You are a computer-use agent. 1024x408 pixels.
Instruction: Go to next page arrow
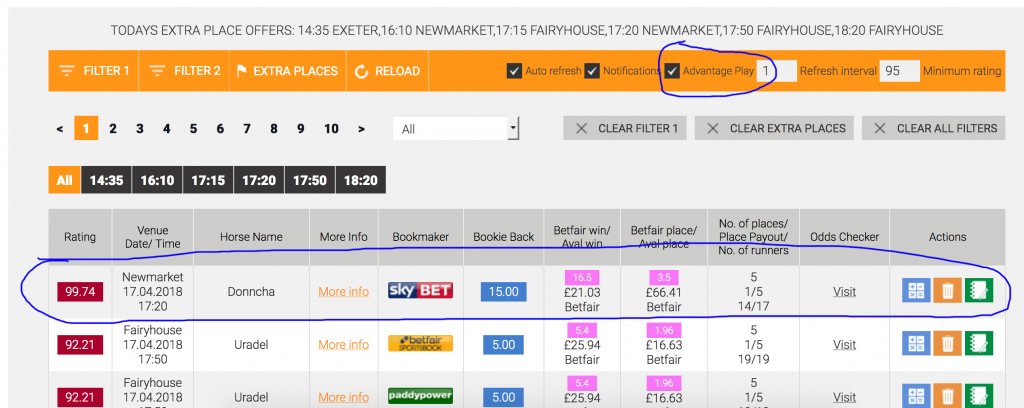[x=361, y=129]
